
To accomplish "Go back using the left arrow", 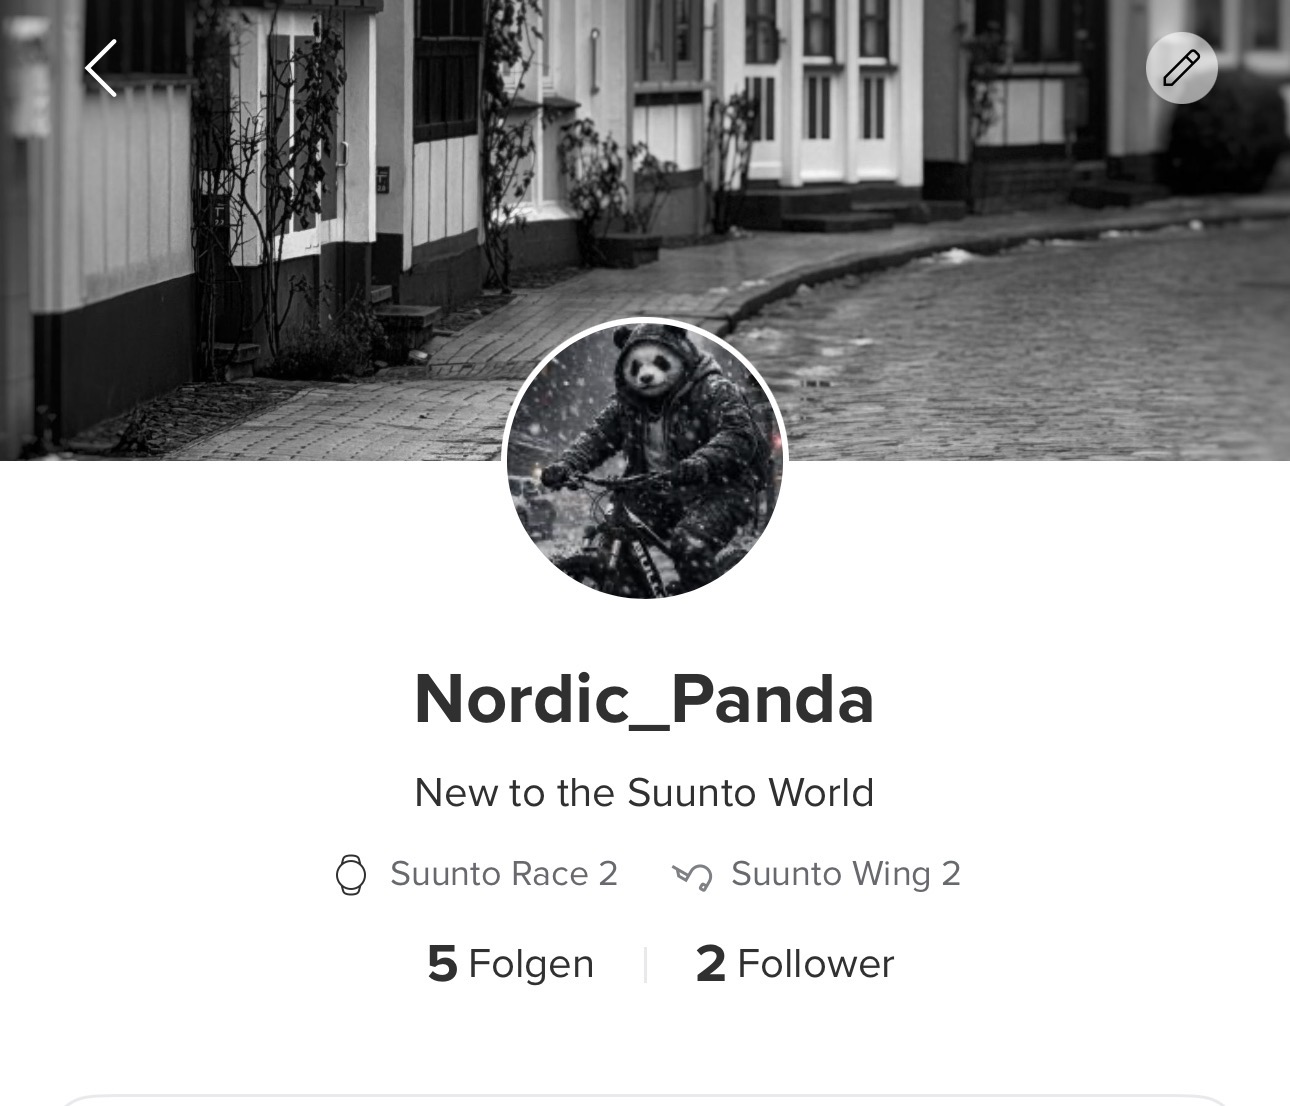I will (x=101, y=68).
